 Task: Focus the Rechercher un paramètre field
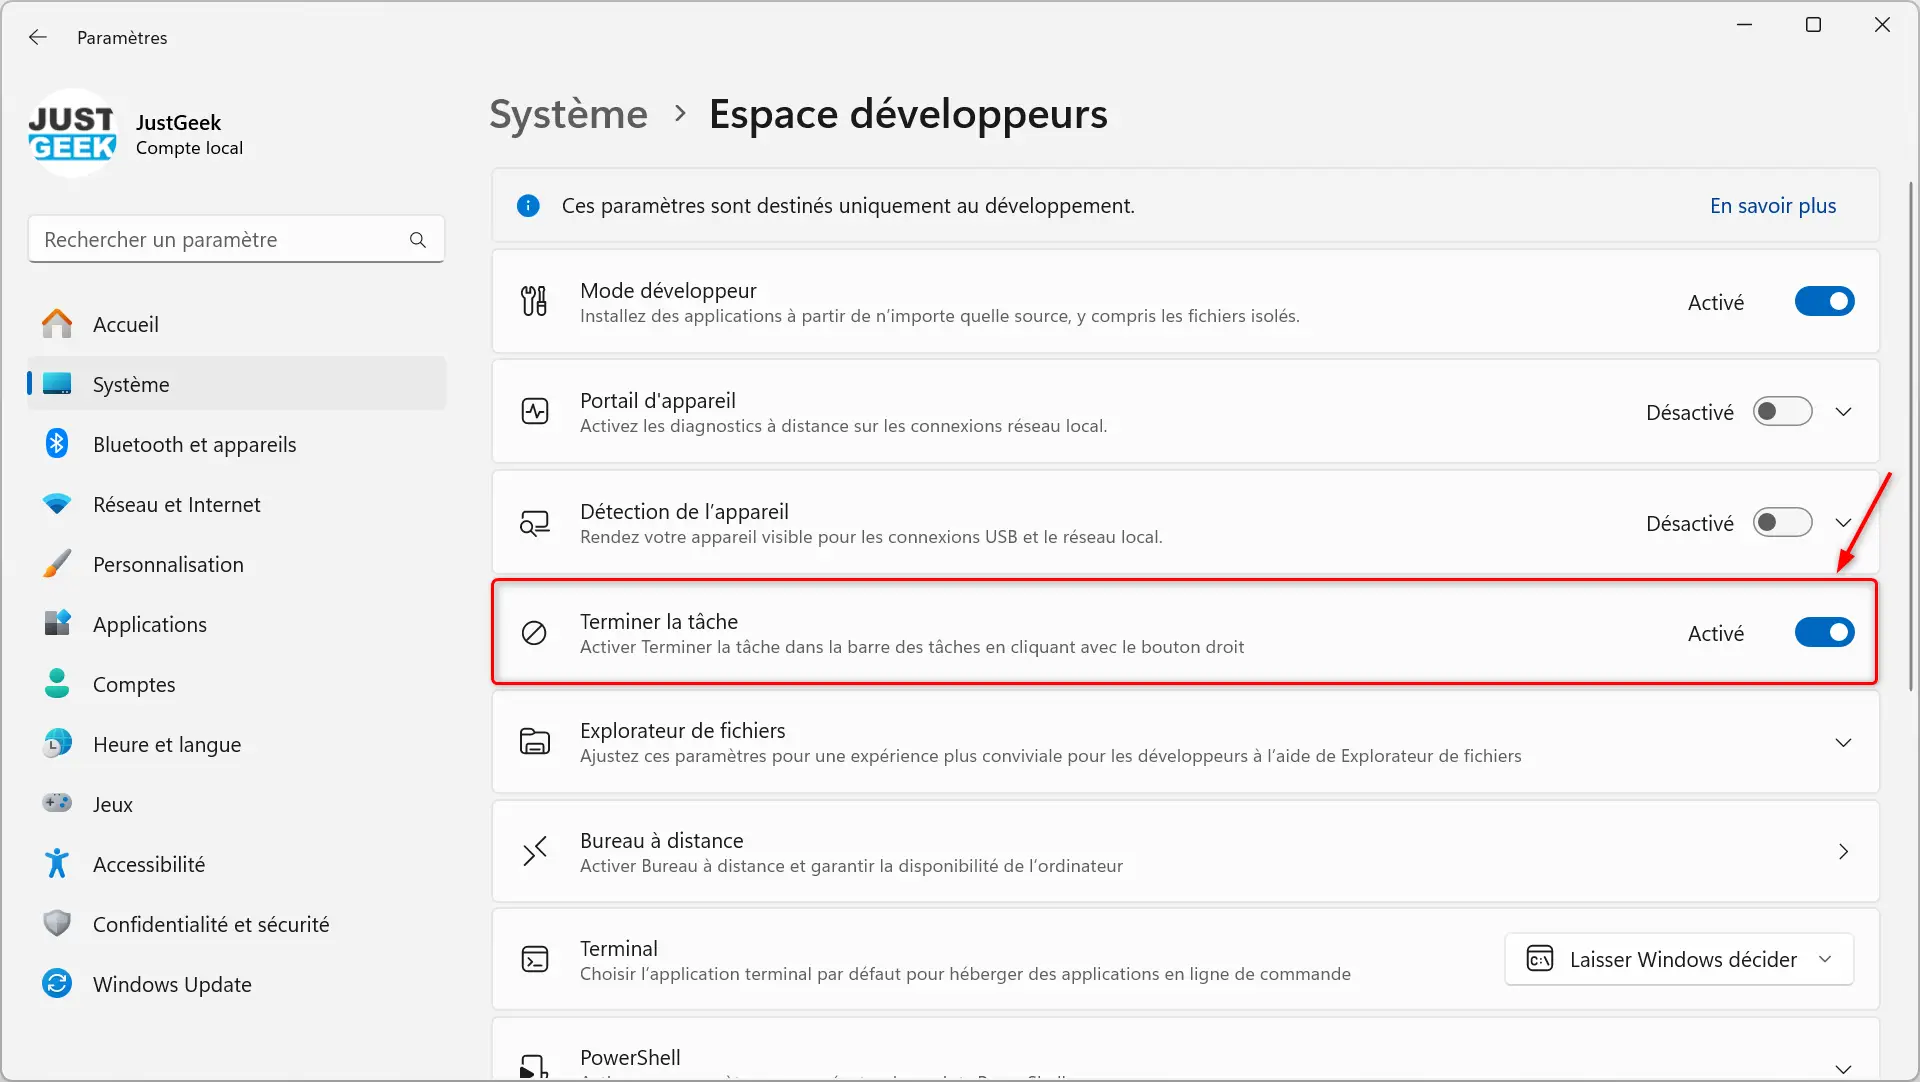point(236,240)
